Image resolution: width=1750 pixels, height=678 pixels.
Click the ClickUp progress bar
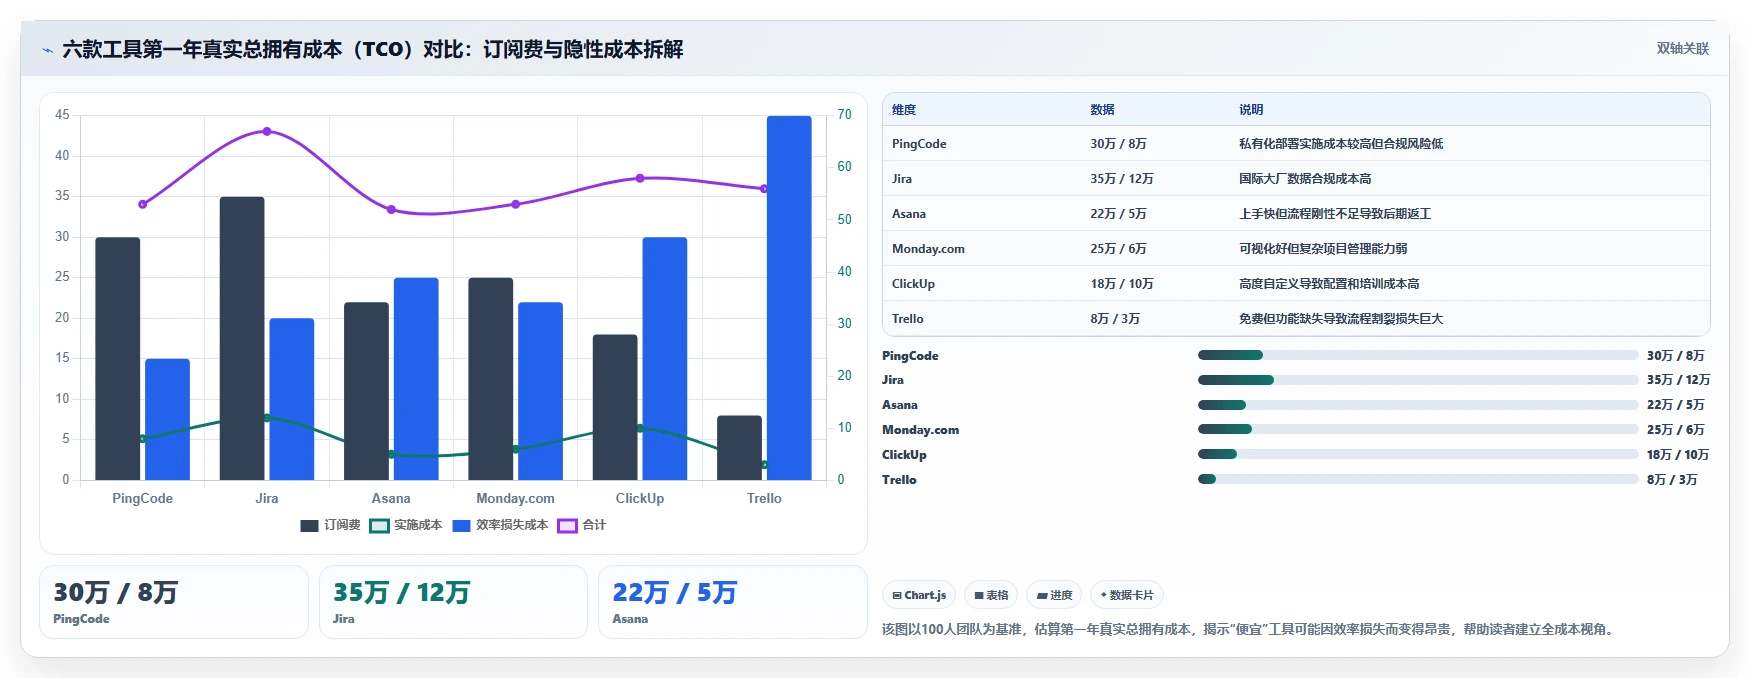tap(1418, 454)
